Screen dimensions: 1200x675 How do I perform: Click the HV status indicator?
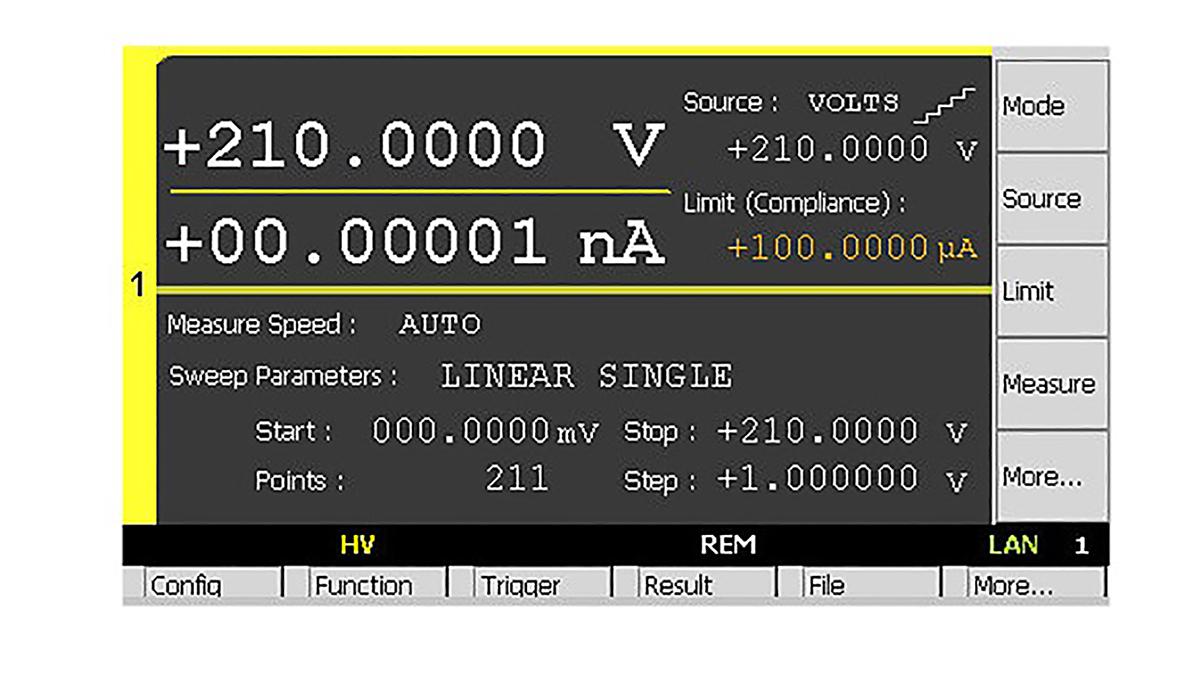(357, 546)
